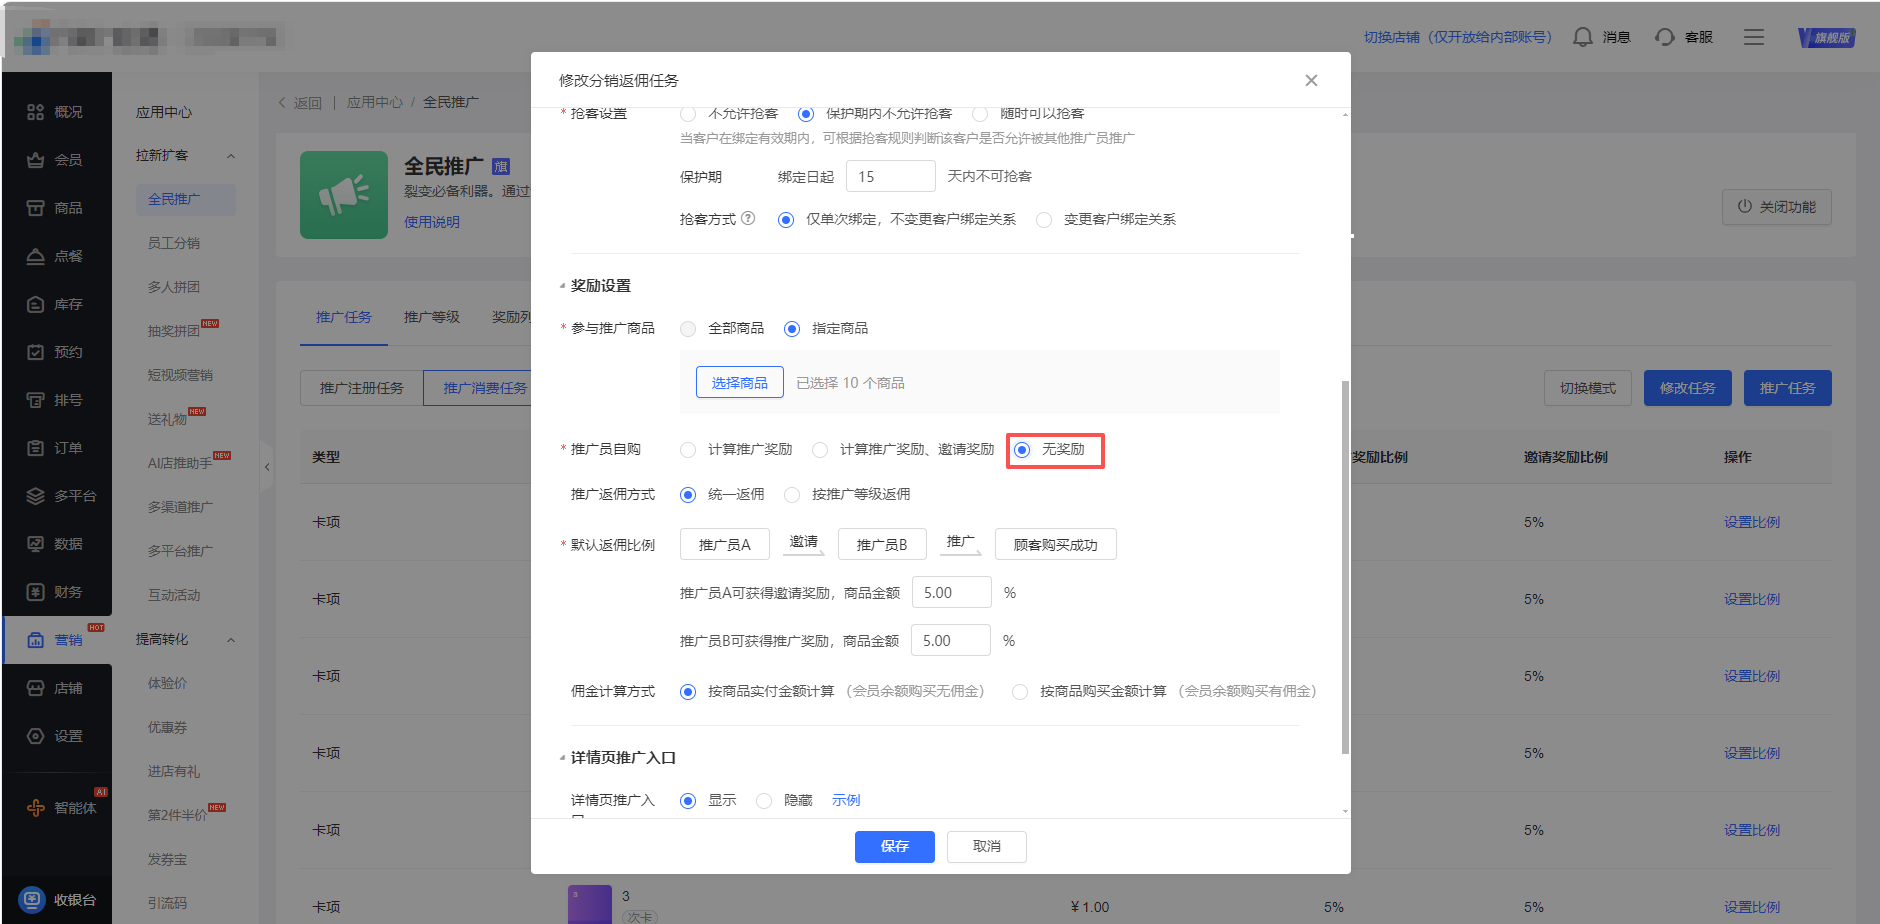This screenshot has height=924, width=1880.
Task: Switch to the 推广等级 tab
Action: pyautogui.click(x=431, y=317)
